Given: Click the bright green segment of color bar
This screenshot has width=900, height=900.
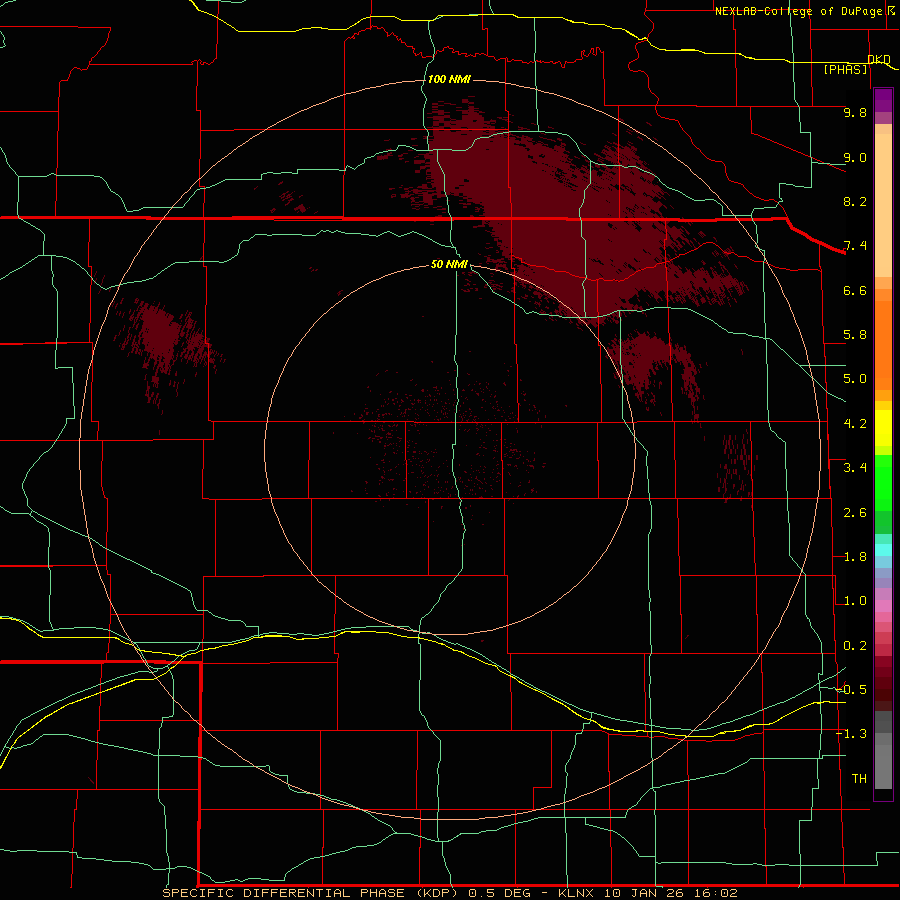Looking at the screenshot, I should [883, 482].
